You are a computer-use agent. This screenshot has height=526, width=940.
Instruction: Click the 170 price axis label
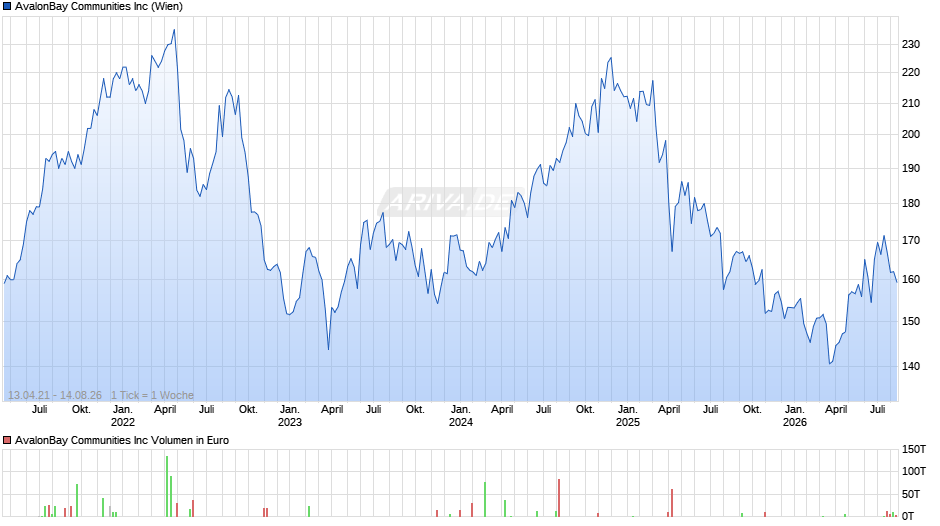[911, 241]
